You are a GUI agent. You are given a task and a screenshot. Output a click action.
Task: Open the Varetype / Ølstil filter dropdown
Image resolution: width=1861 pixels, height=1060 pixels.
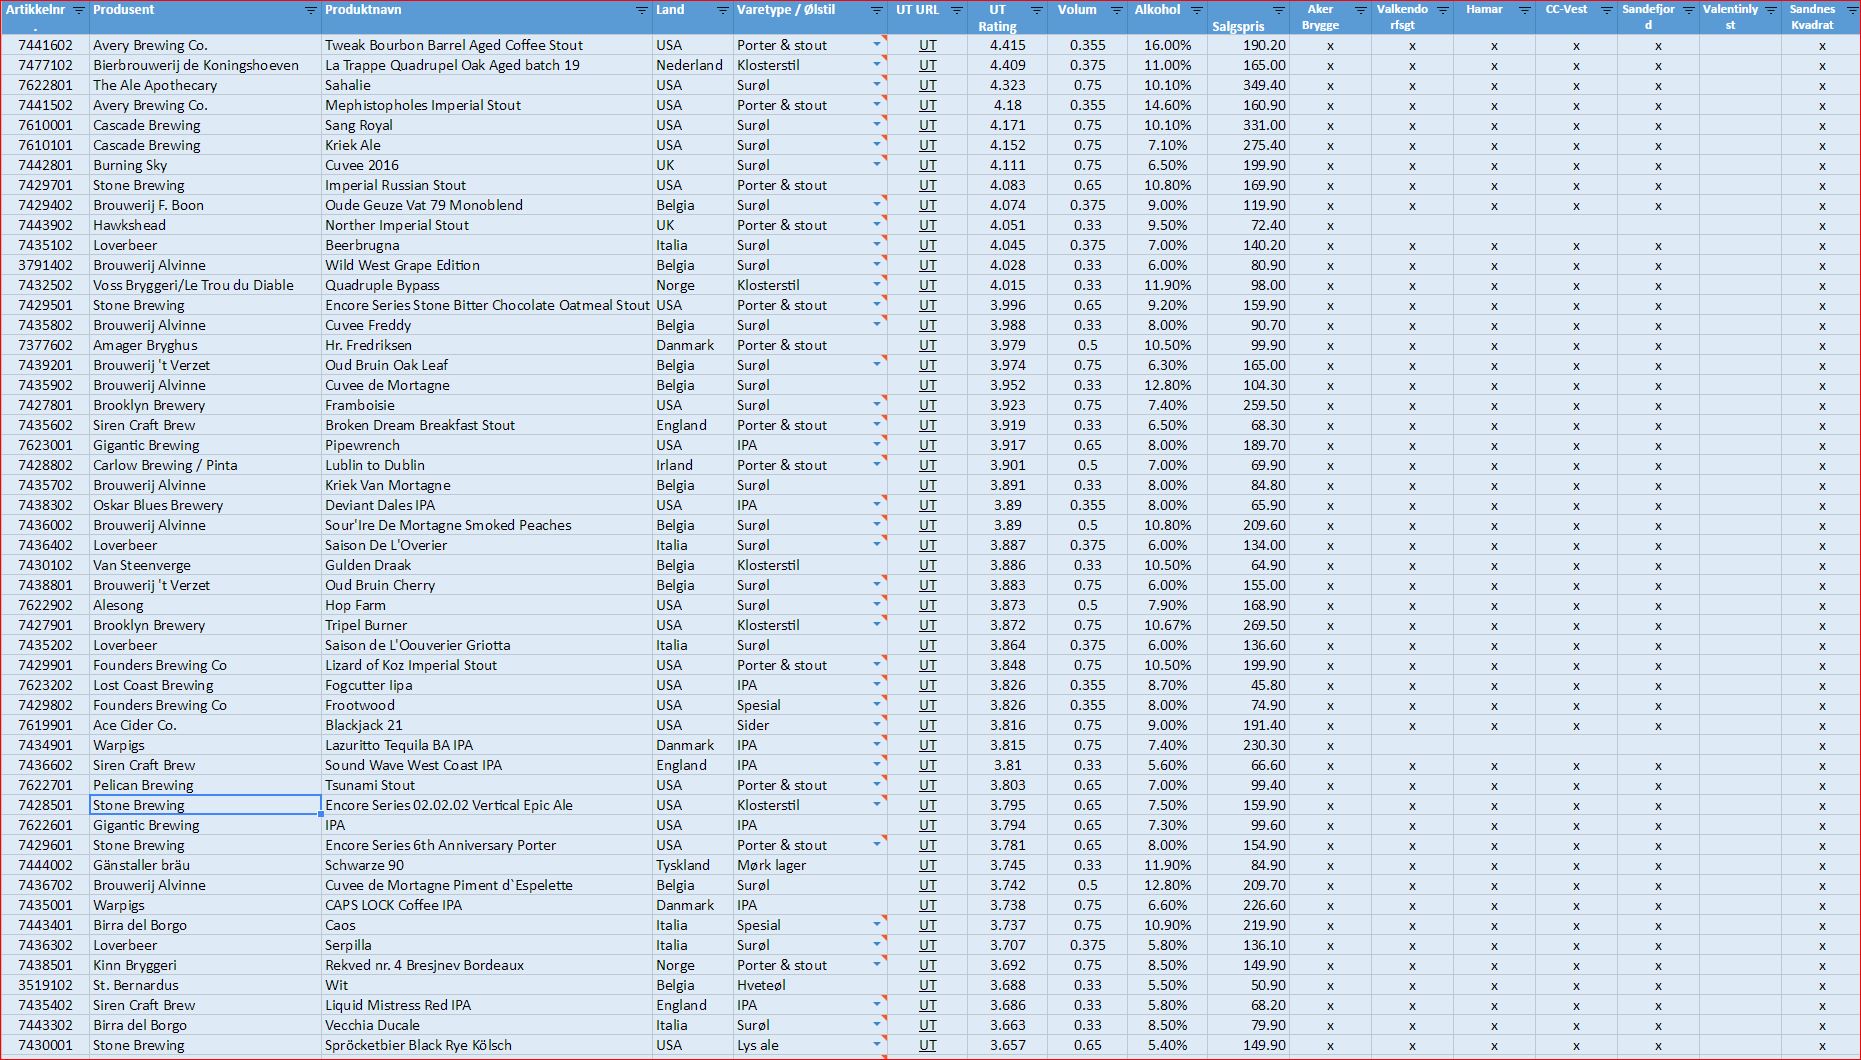tap(877, 10)
